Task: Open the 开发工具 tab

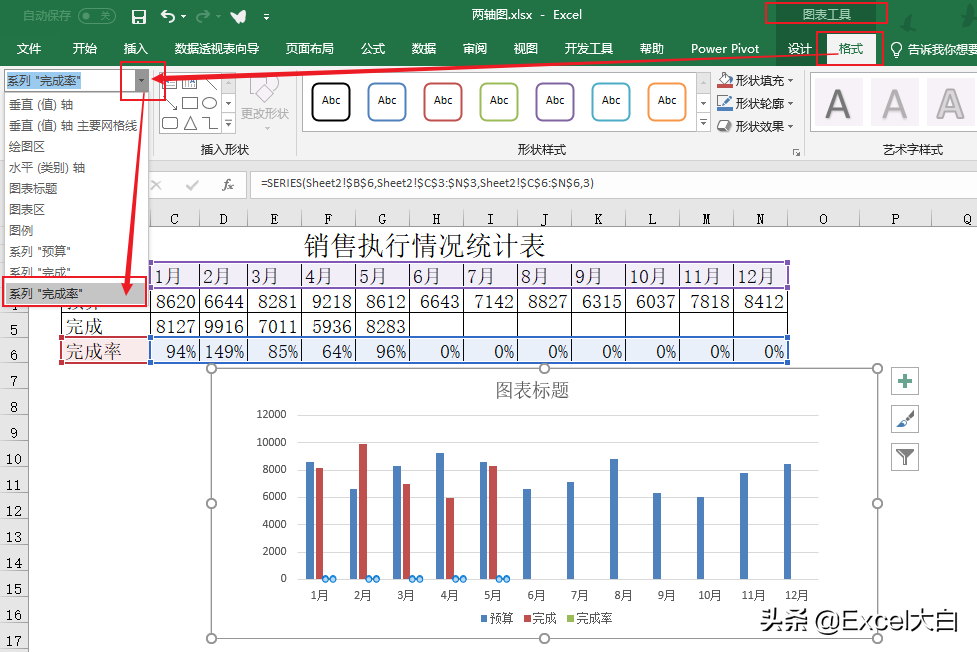Action: pyautogui.click(x=588, y=49)
